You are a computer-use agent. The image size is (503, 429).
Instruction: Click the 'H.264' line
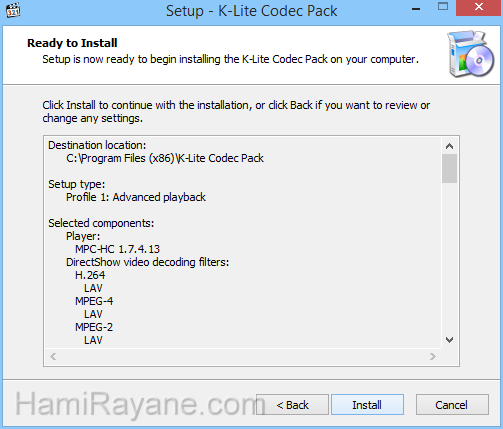coord(90,275)
